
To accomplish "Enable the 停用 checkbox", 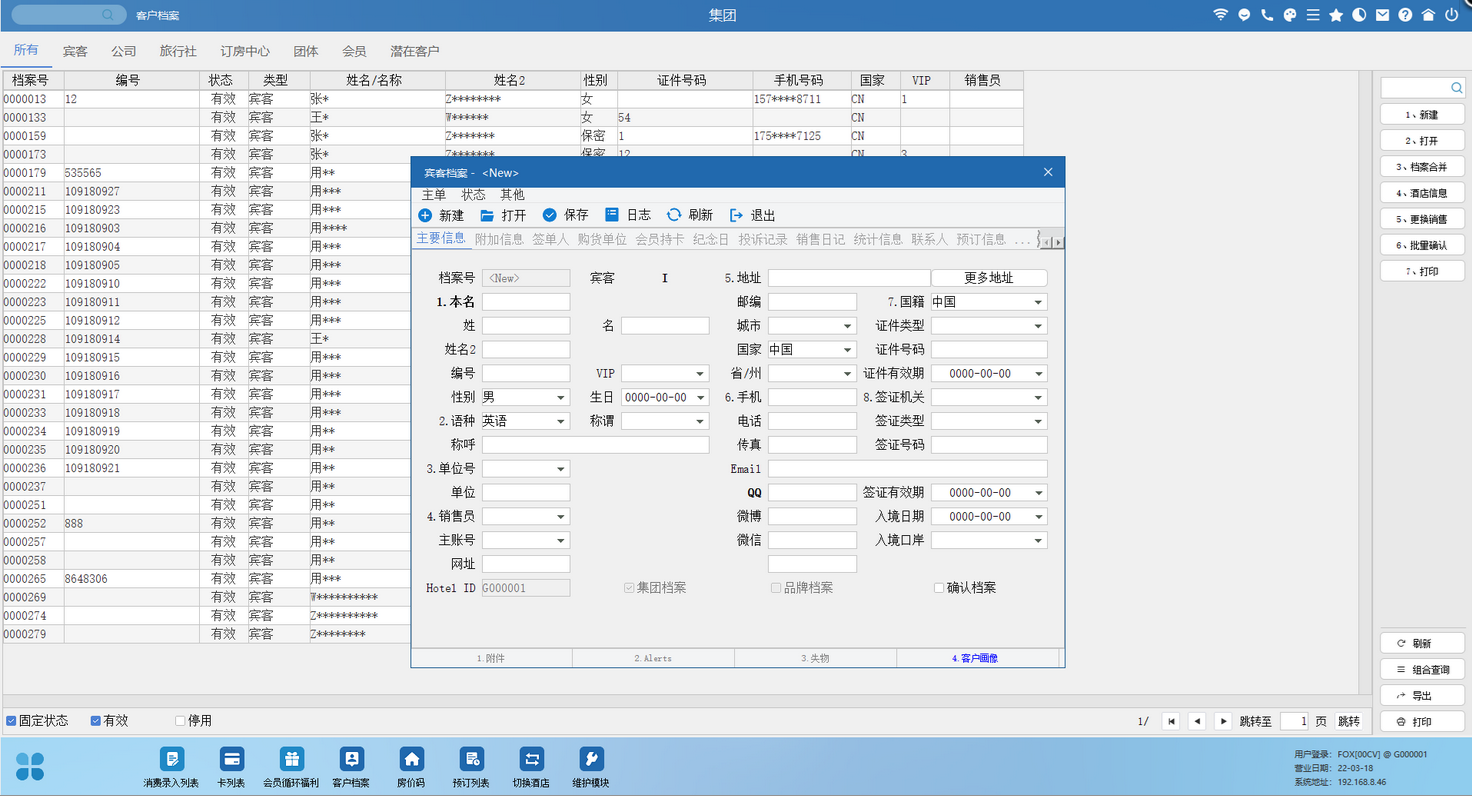I will coord(180,721).
